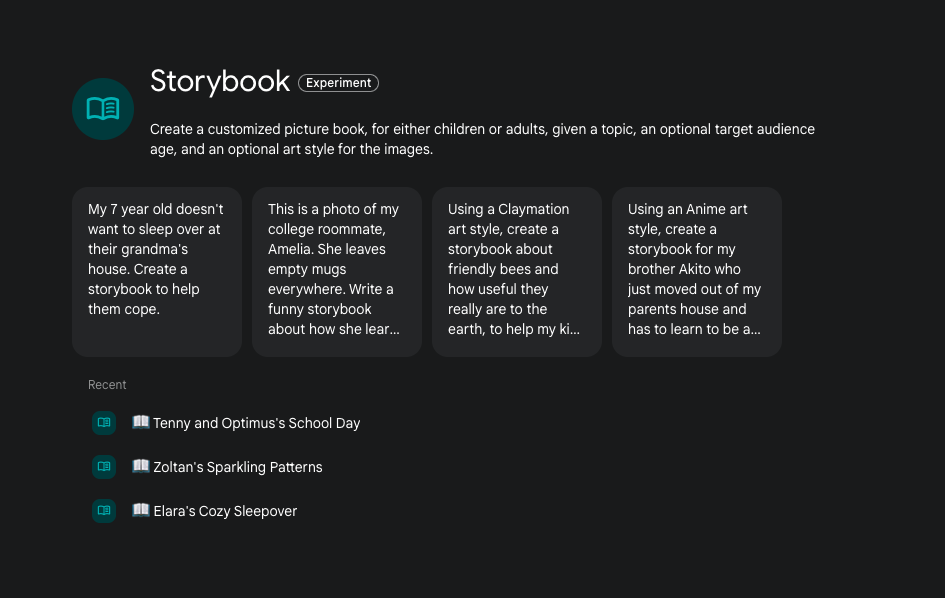Click the Storybook title heading
The image size is (945, 598).
[x=220, y=82]
